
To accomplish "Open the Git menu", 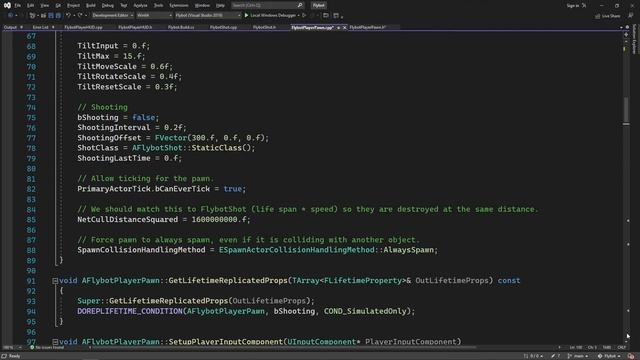I will click(x=58, y=5).
